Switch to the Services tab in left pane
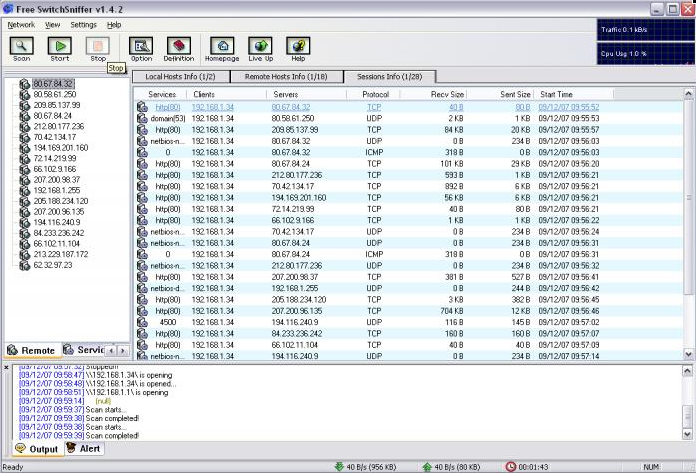This screenshot has height=473, width=696. point(83,350)
